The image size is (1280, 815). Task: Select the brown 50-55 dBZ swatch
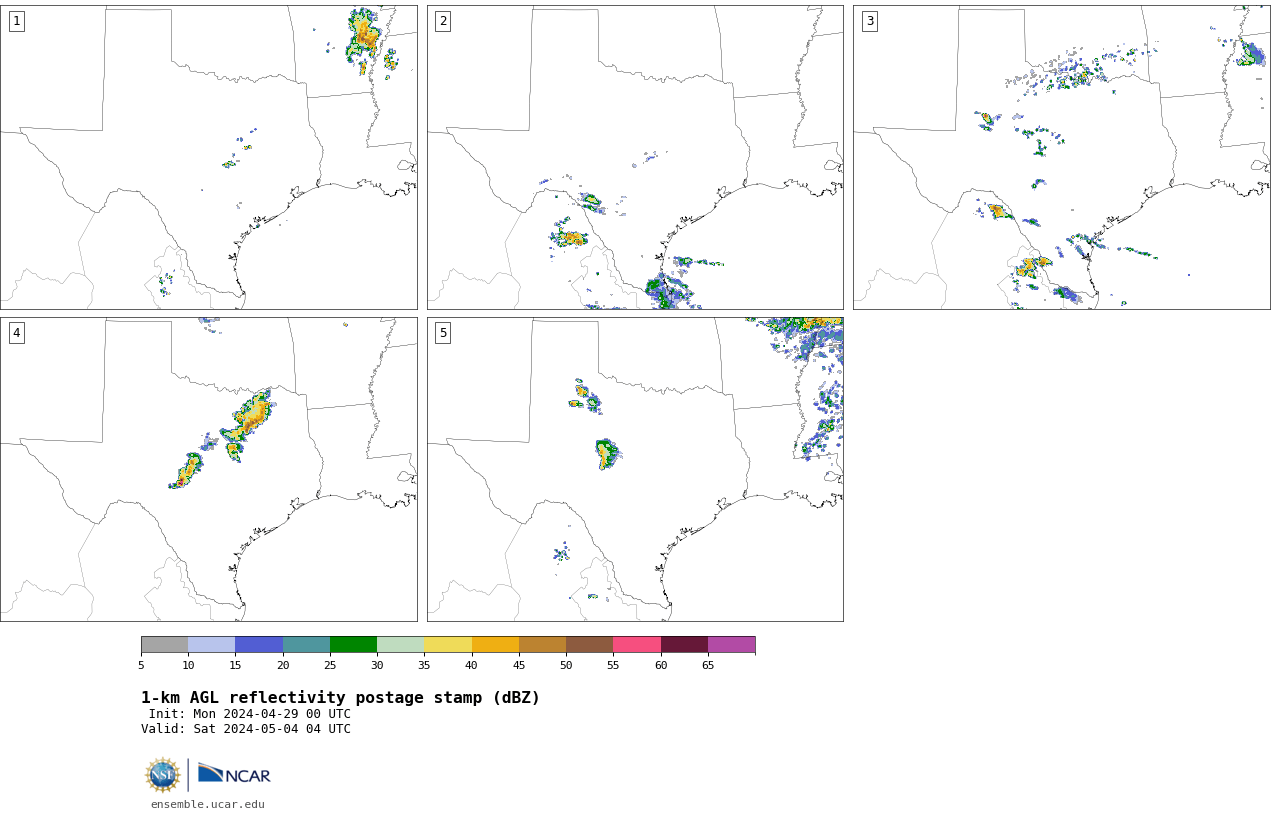(x=589, y=644)
